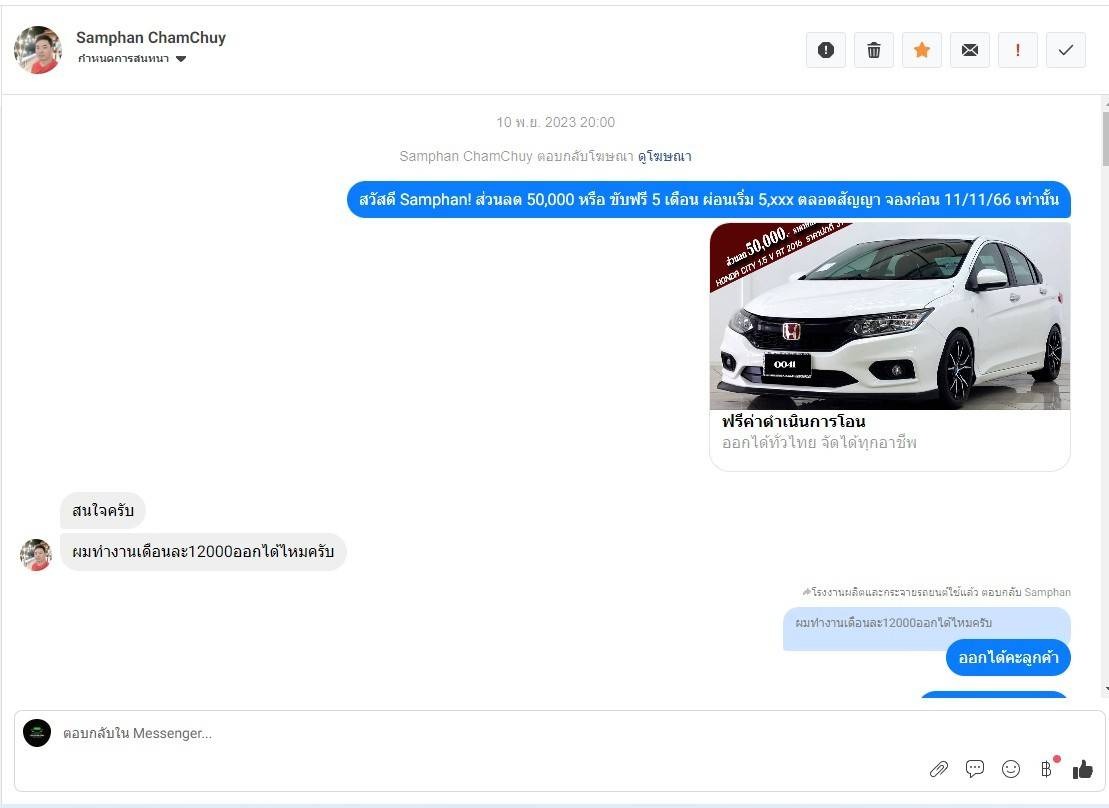Viewport: 1109px width, 808px height.
Task: Open Samphan ChamChuy profile picture in header
Action: click(37, 50)
